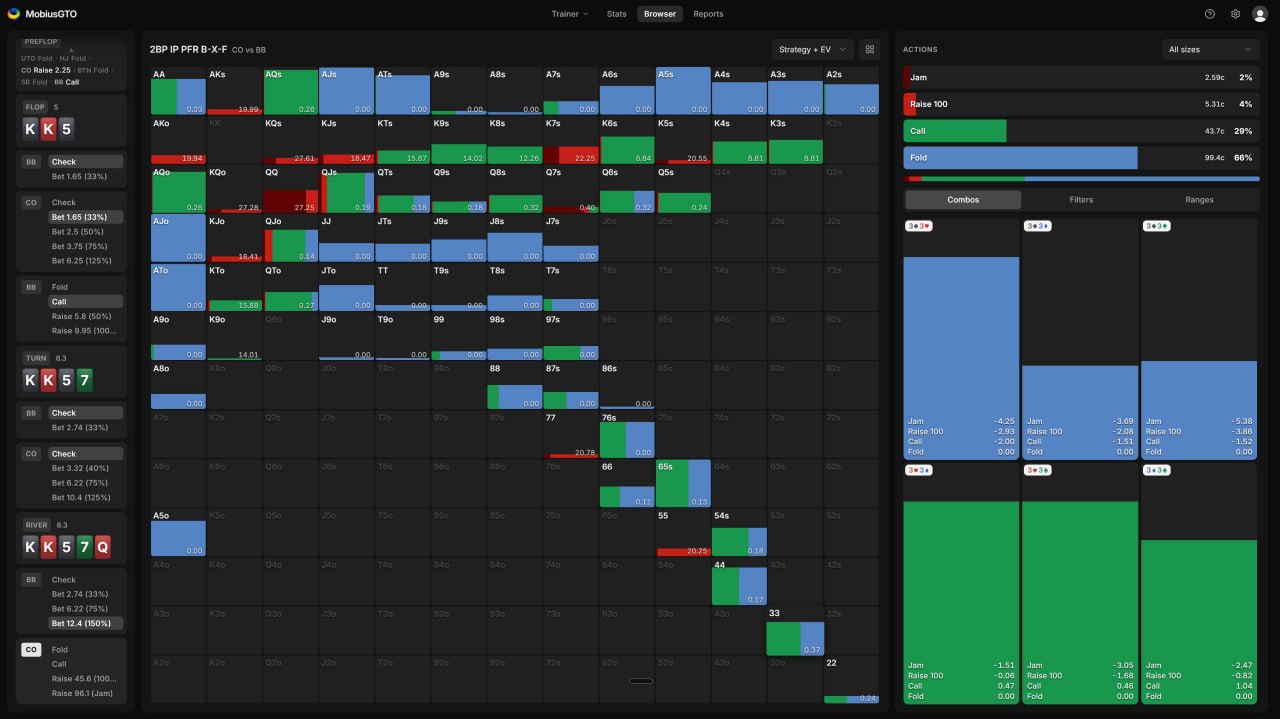Viewport: 1280px width, 719px height.
Task: Click the green 7 turn card
Action: coord(84,380)
